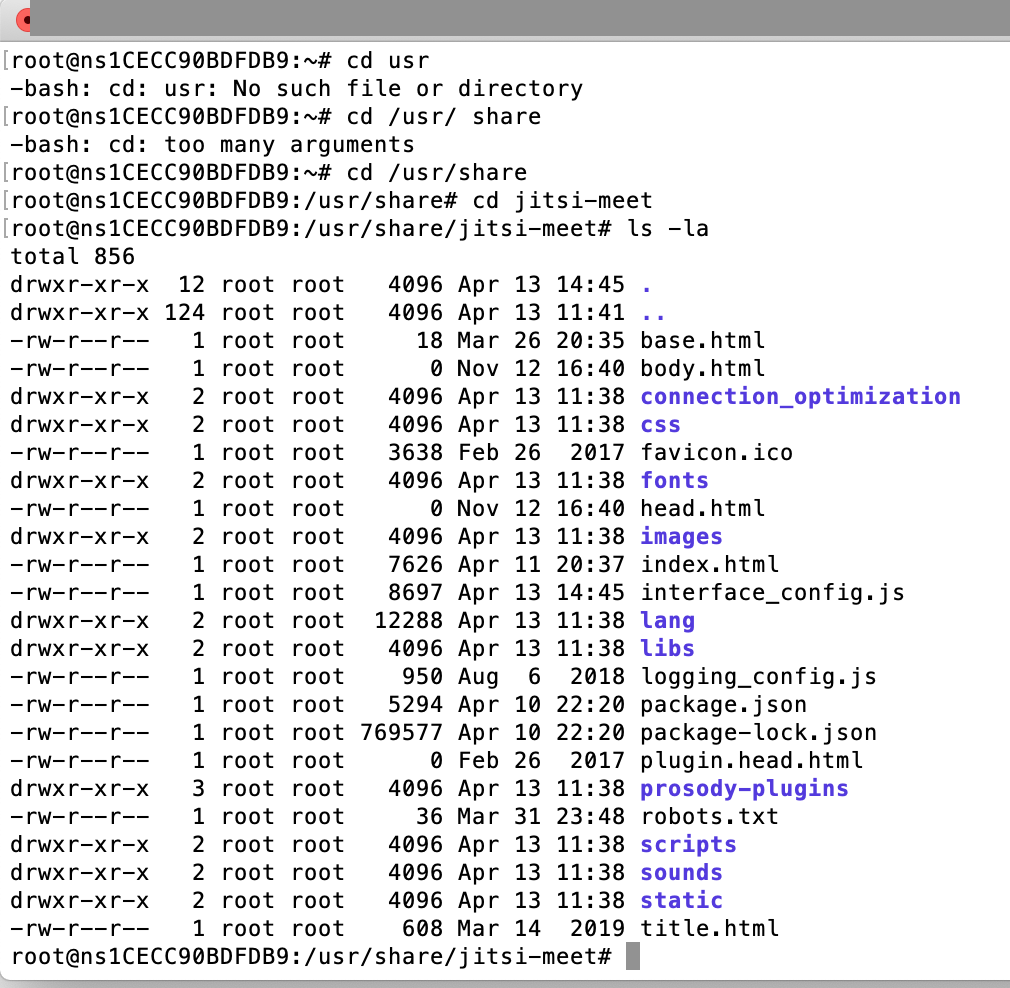The width and height of the screenshot is (1010, 988).
Task: Select the libs directory entry
Action: click(667, 648)
